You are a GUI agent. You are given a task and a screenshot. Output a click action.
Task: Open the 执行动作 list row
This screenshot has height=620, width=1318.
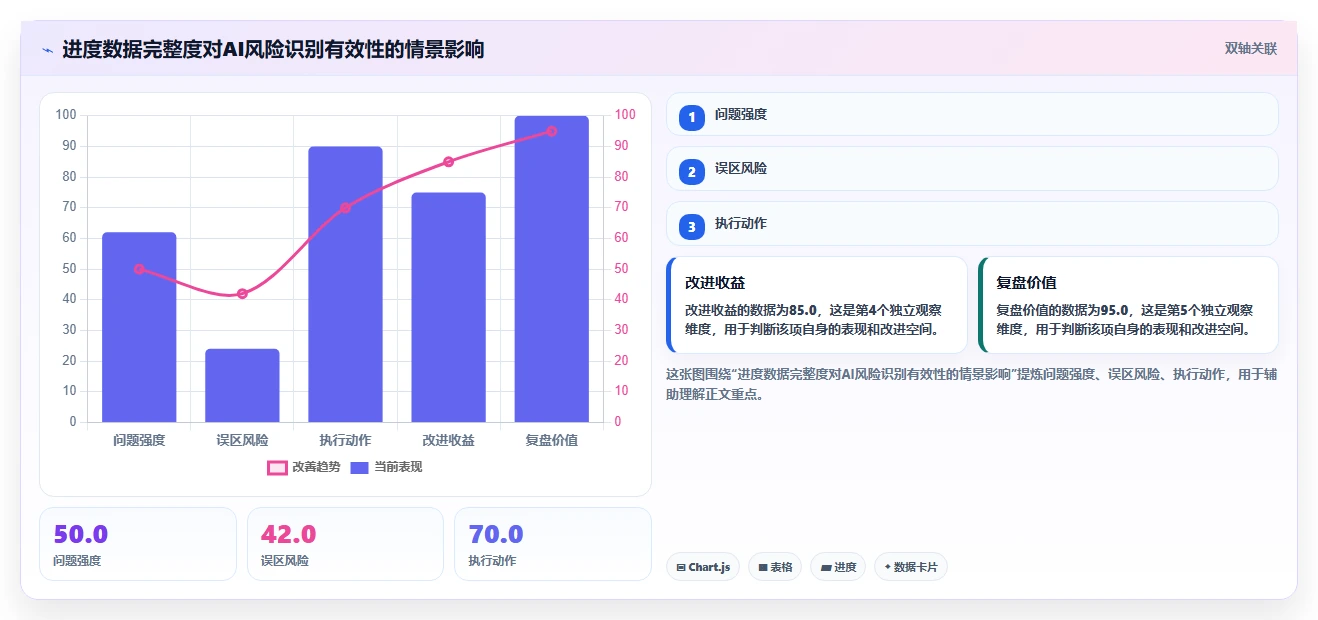972,223
